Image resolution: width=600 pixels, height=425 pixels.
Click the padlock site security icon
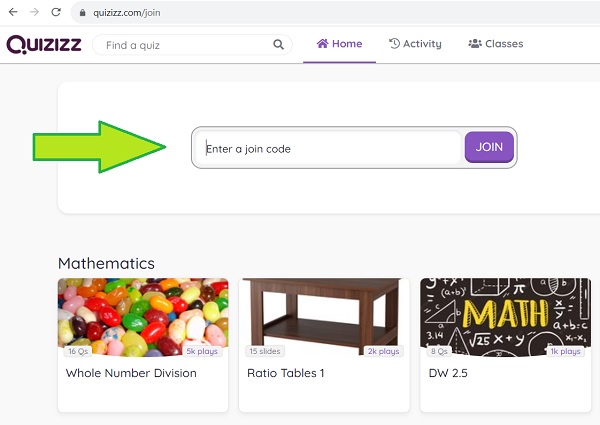[x=82, y=12]
